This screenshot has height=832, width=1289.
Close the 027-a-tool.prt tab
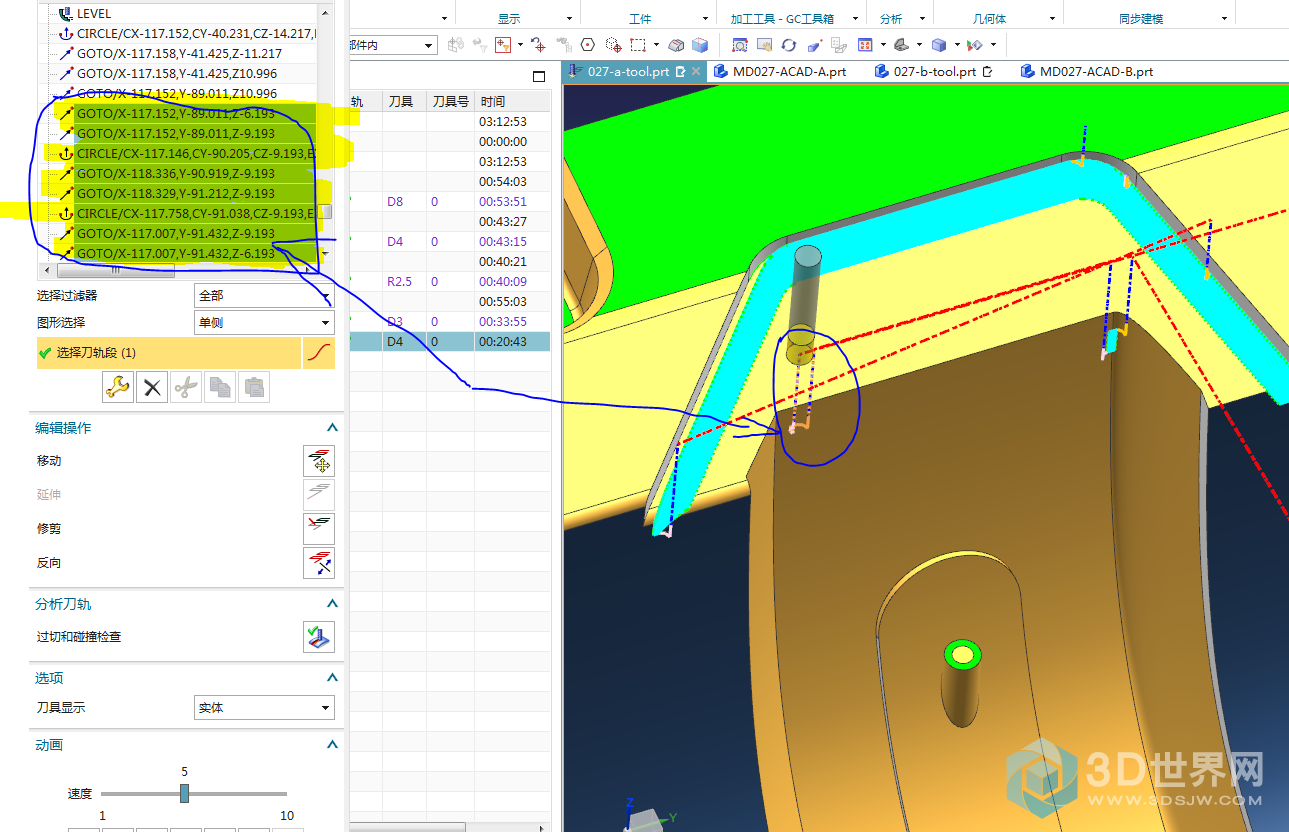697,72
